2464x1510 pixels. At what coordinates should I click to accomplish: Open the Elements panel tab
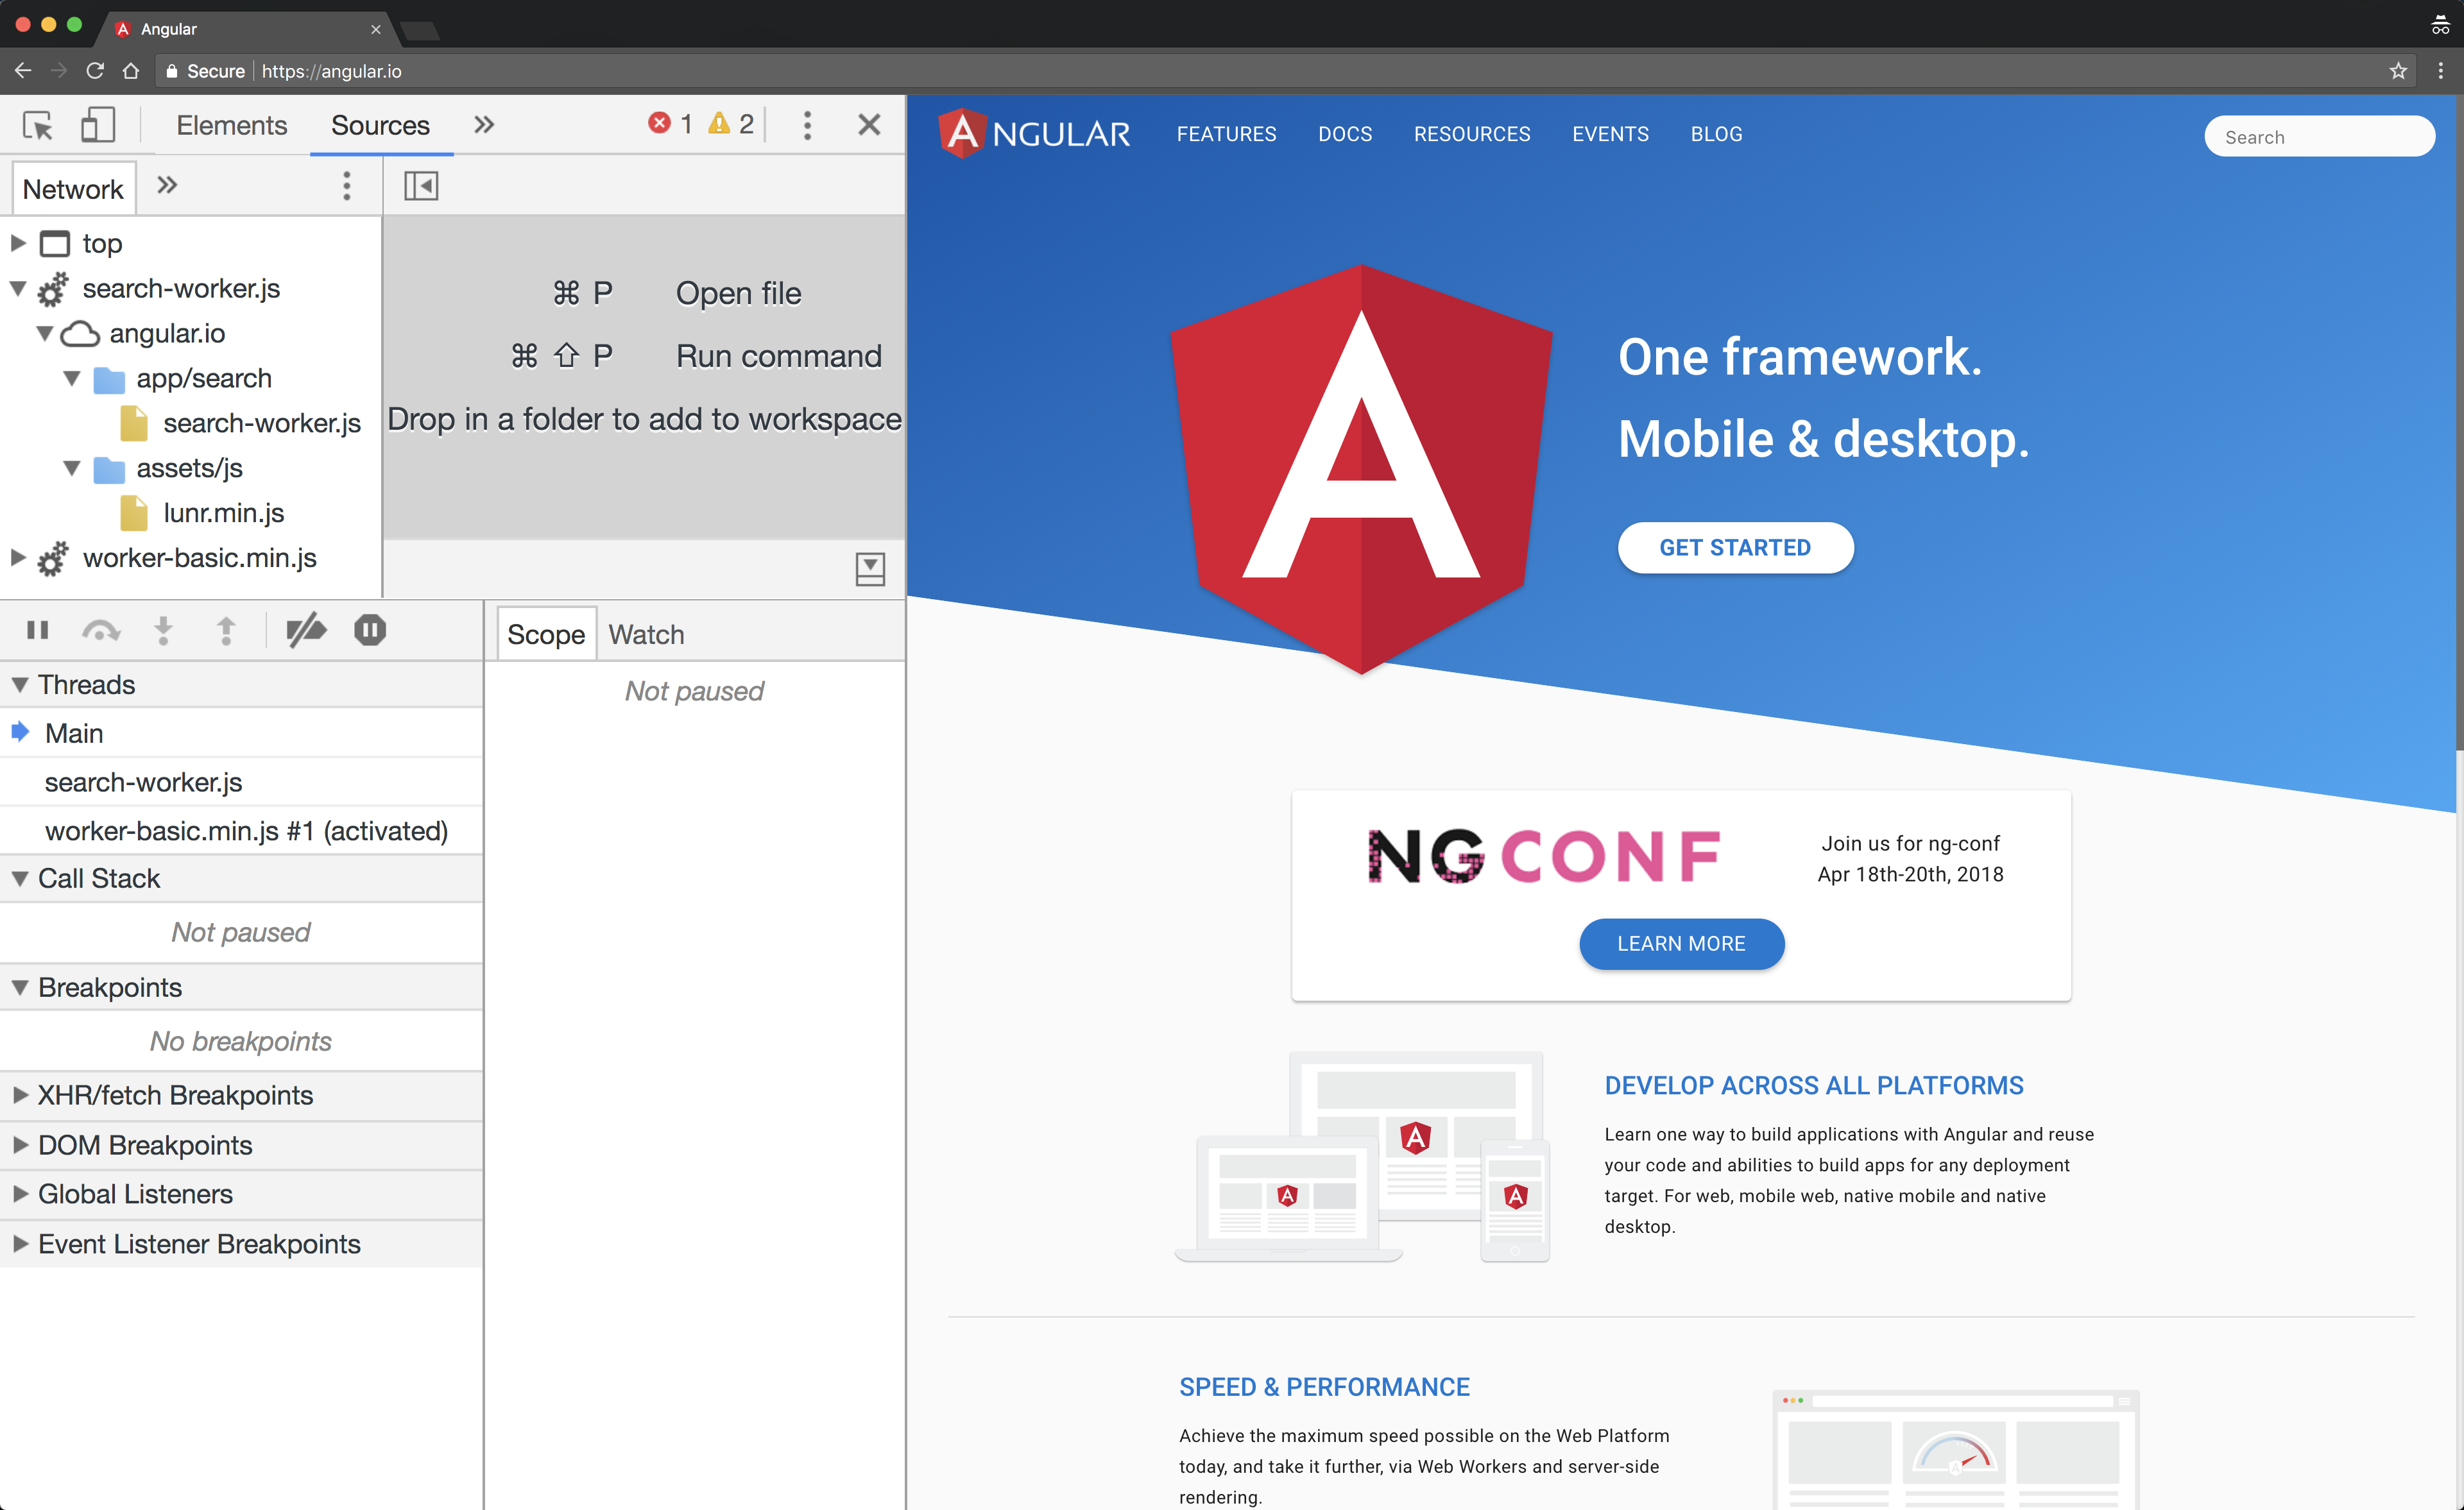point(231,125)
